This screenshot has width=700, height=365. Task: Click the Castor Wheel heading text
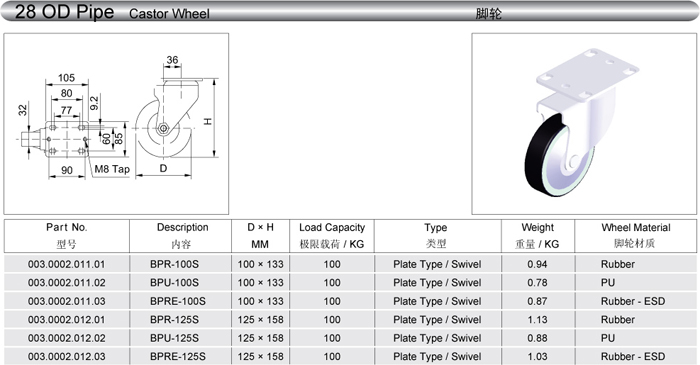pyautogui.click(x=169, y=14)
